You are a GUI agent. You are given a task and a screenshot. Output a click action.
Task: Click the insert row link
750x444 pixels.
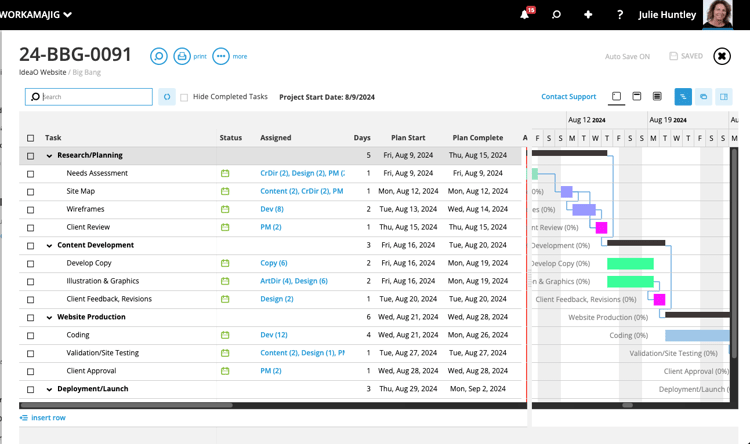point(47,418)
